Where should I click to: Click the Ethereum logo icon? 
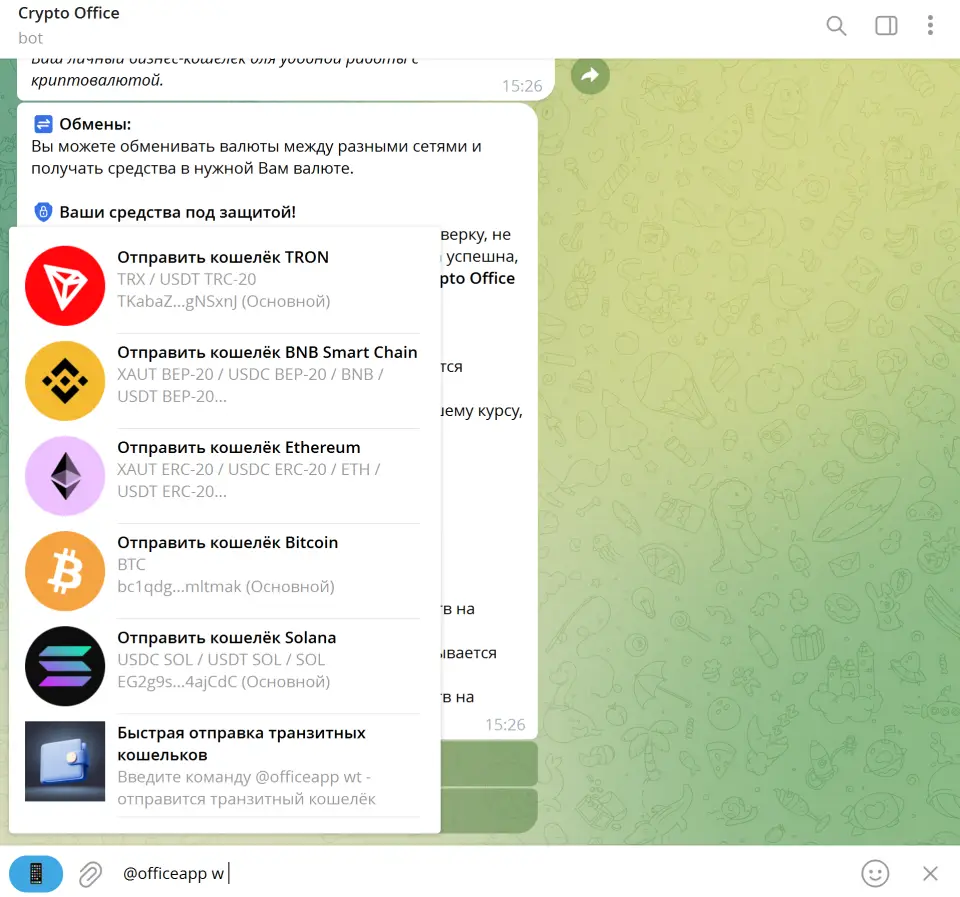point(65,476)
